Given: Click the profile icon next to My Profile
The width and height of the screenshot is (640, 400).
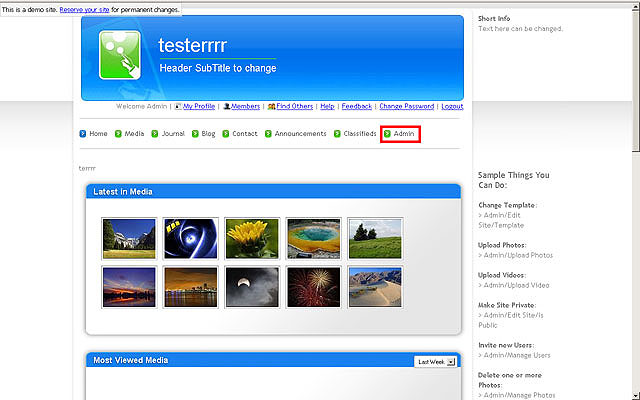Looking at the screenshot, I should coord(178,106).
